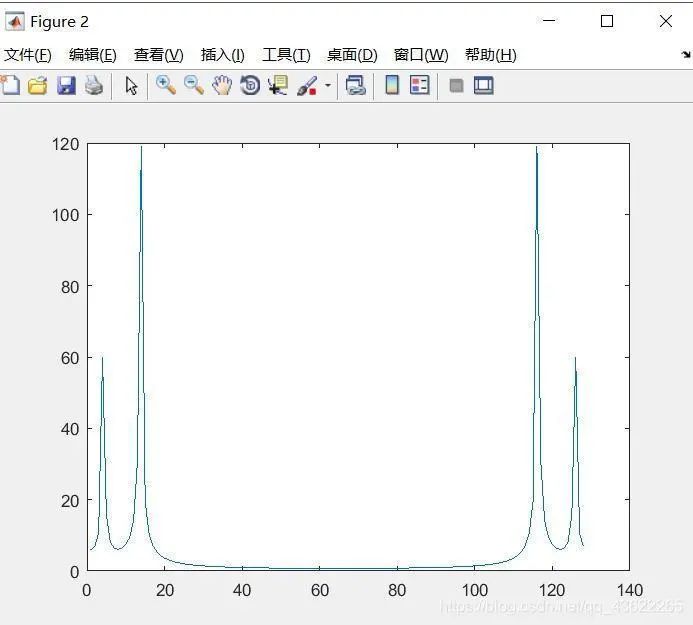Expand the Brush tool color dropdown arrow
693x625 pixels.
click(327, 87)
